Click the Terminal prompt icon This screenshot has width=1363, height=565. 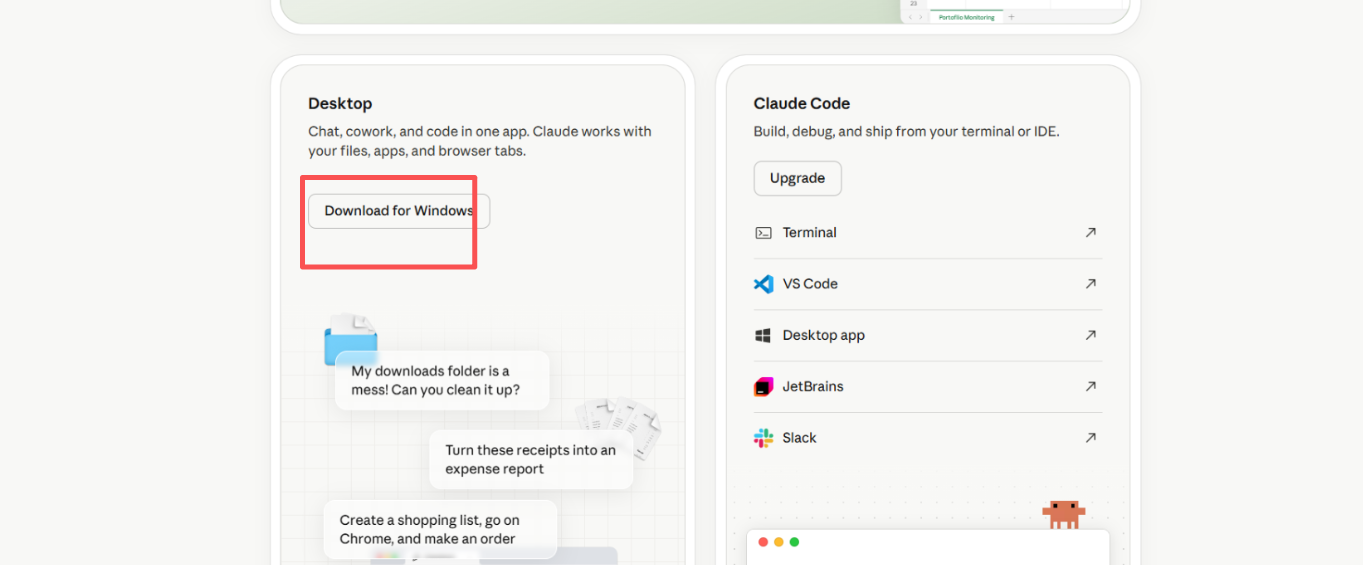[x=763, y=233]
